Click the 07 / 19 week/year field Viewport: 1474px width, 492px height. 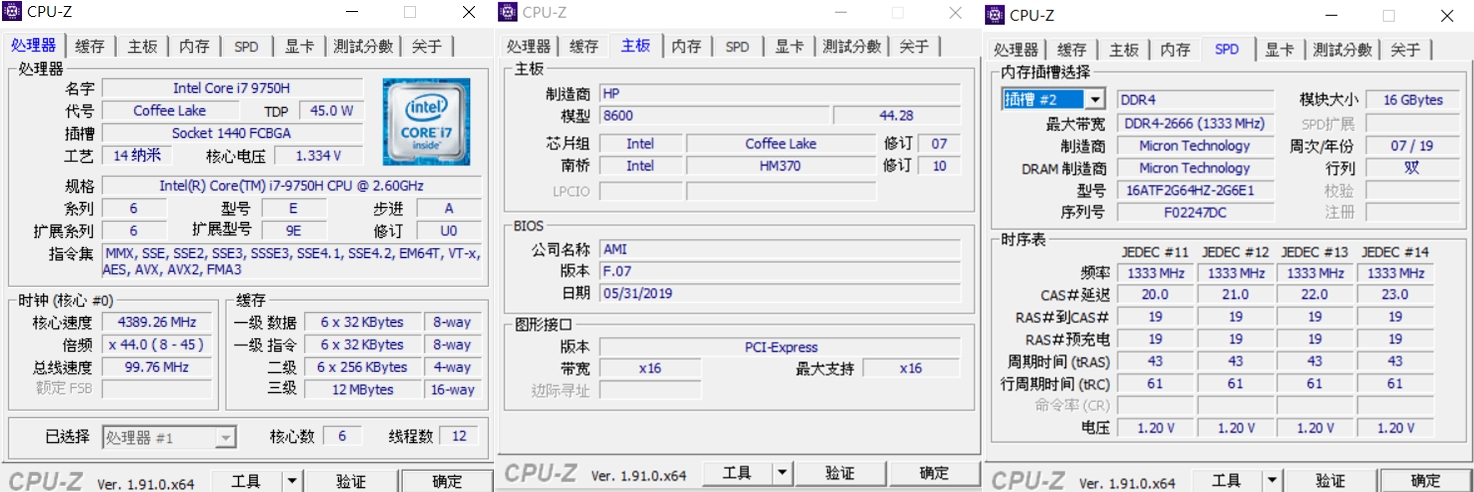[1412, 145]
